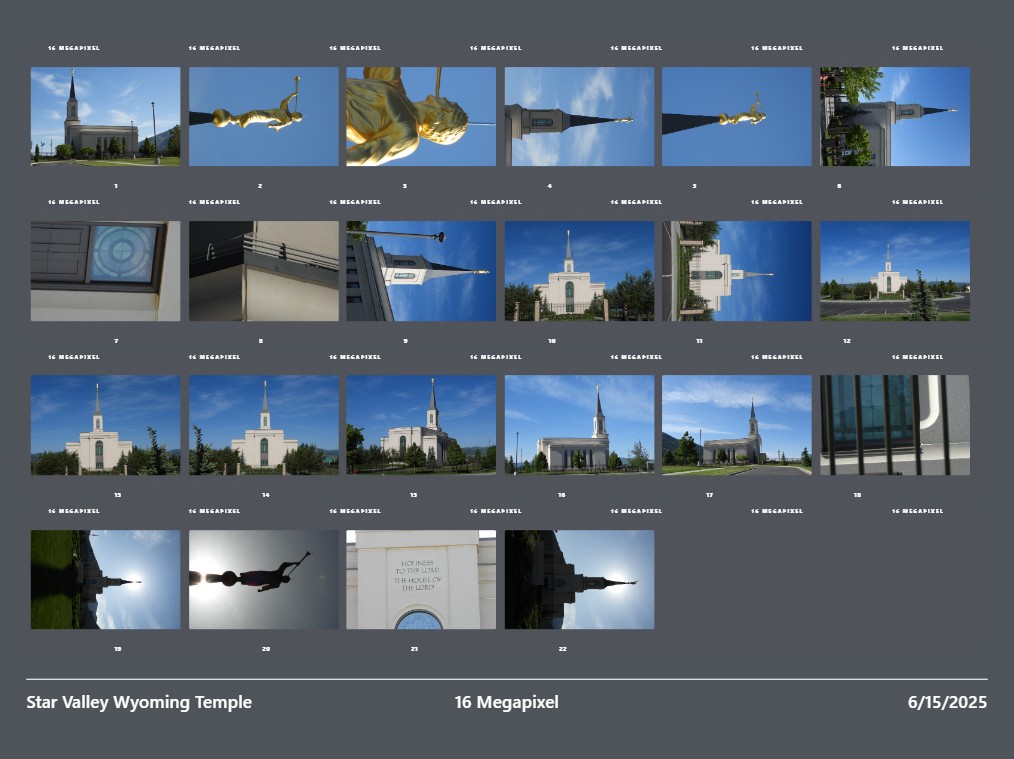The image size is (1014, 759).
Task: Click the 'Star Valley Wyoming Temple' footer title
Action: coord(139,702)
